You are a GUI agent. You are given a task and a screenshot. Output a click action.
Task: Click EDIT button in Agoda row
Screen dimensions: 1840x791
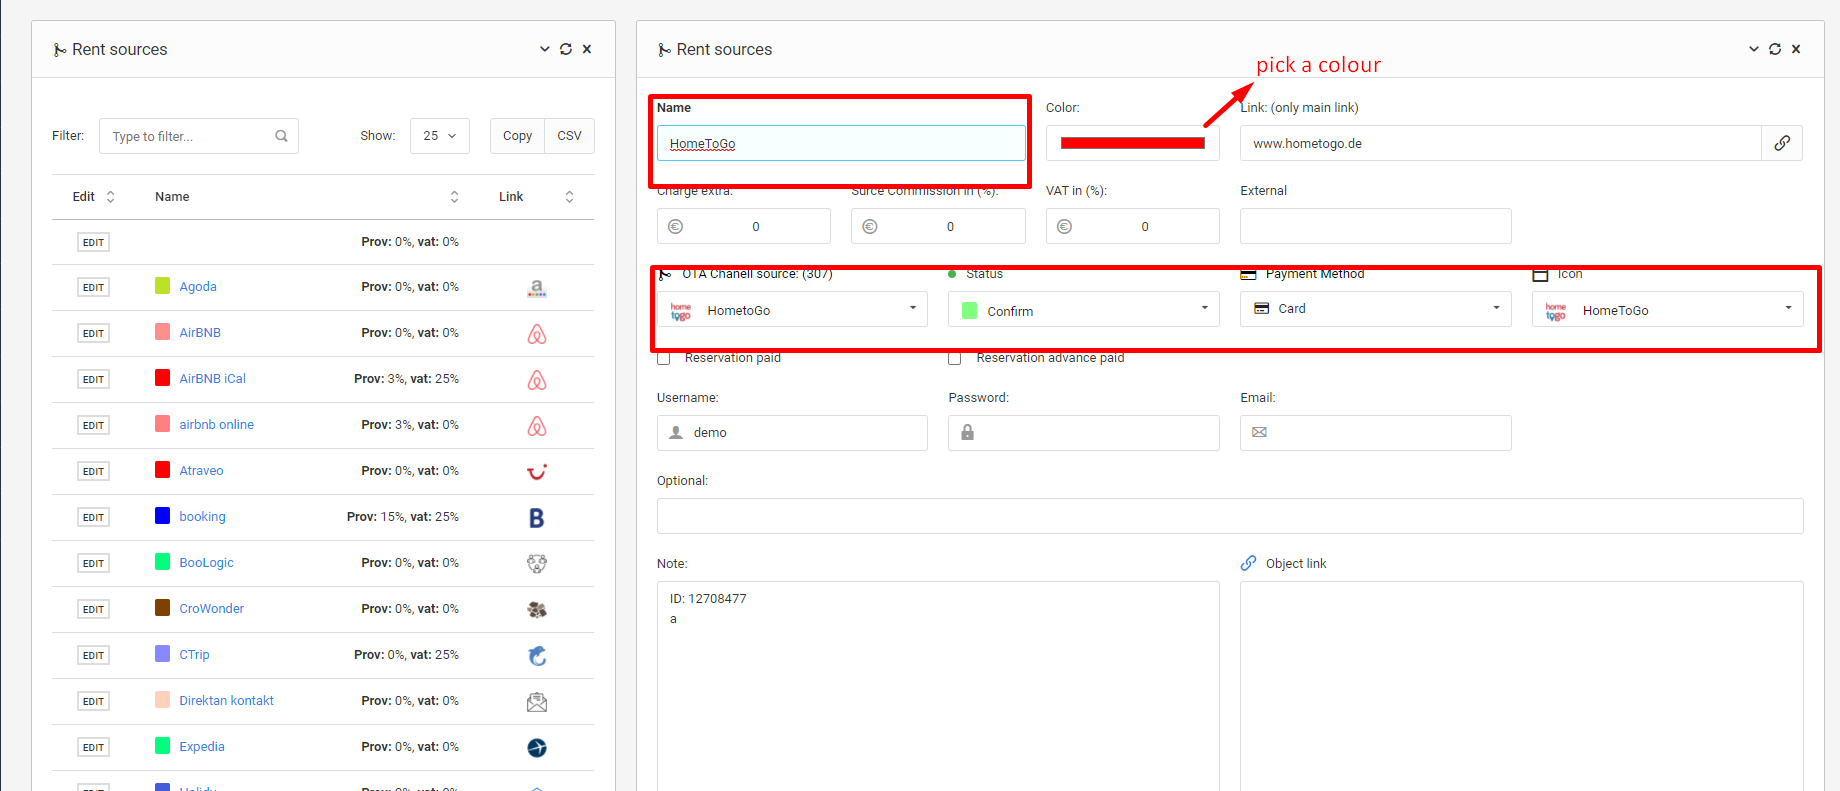pyautogui.click(x=93, y=288)
